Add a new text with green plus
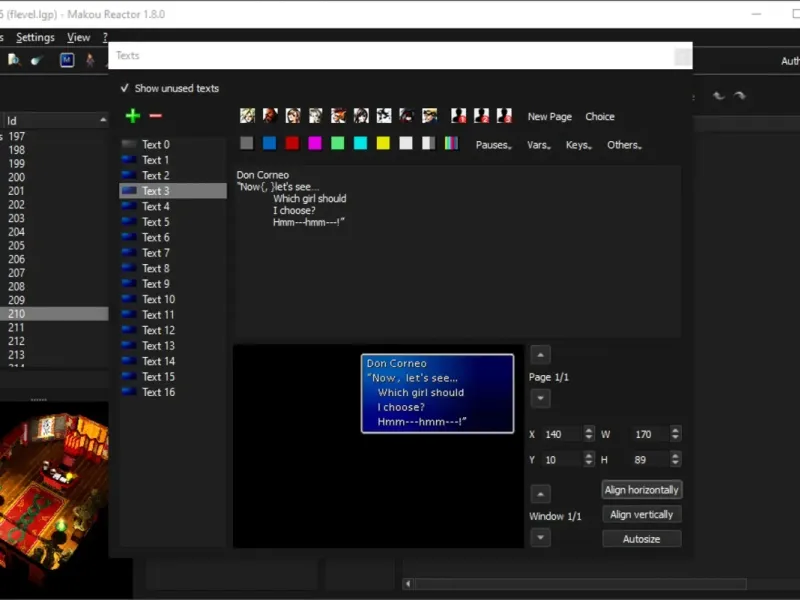 (x=133, y=116)
